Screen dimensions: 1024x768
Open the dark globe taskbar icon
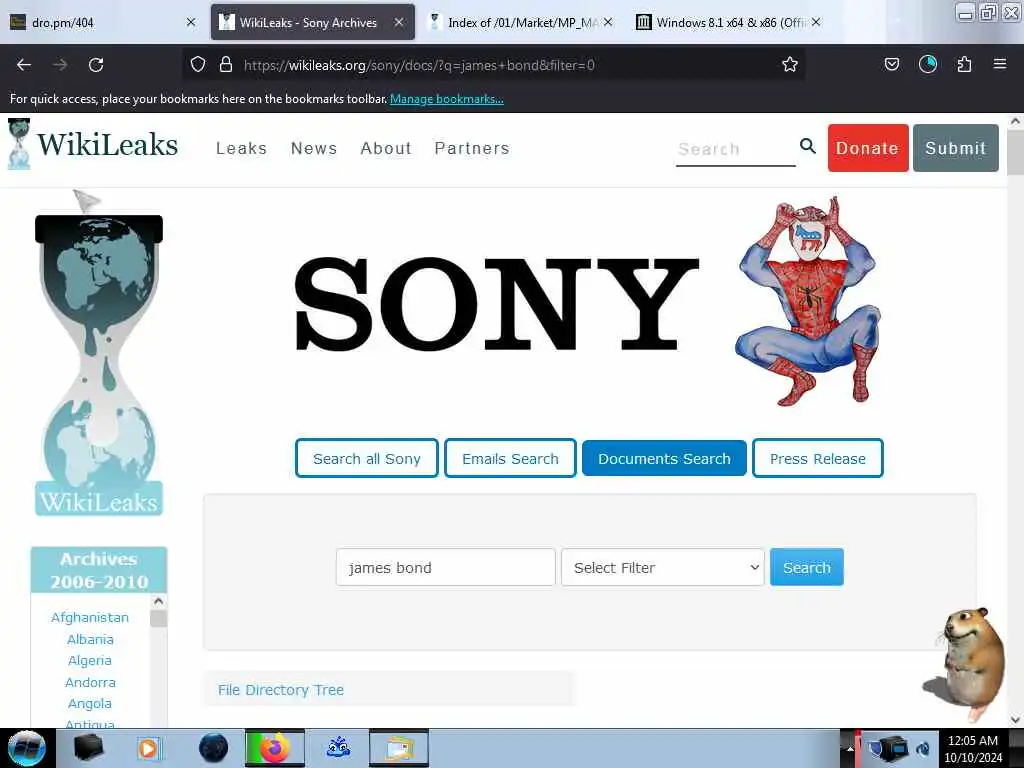(213, 748)
